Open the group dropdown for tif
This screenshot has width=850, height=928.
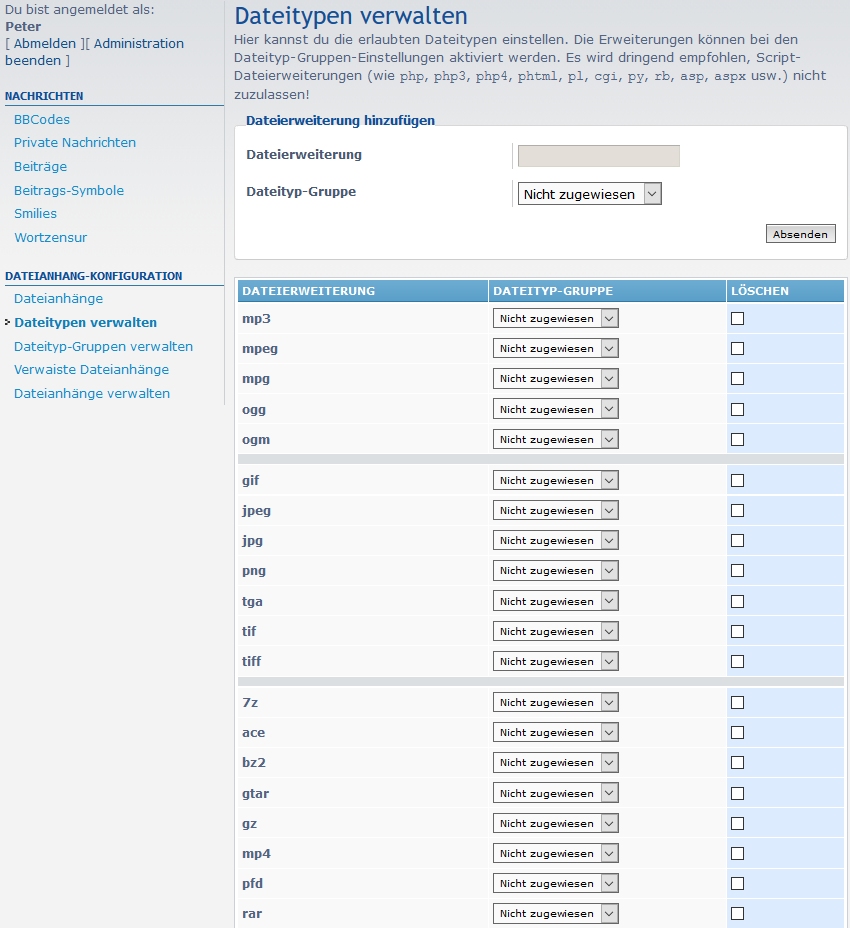tap(556, 631)
